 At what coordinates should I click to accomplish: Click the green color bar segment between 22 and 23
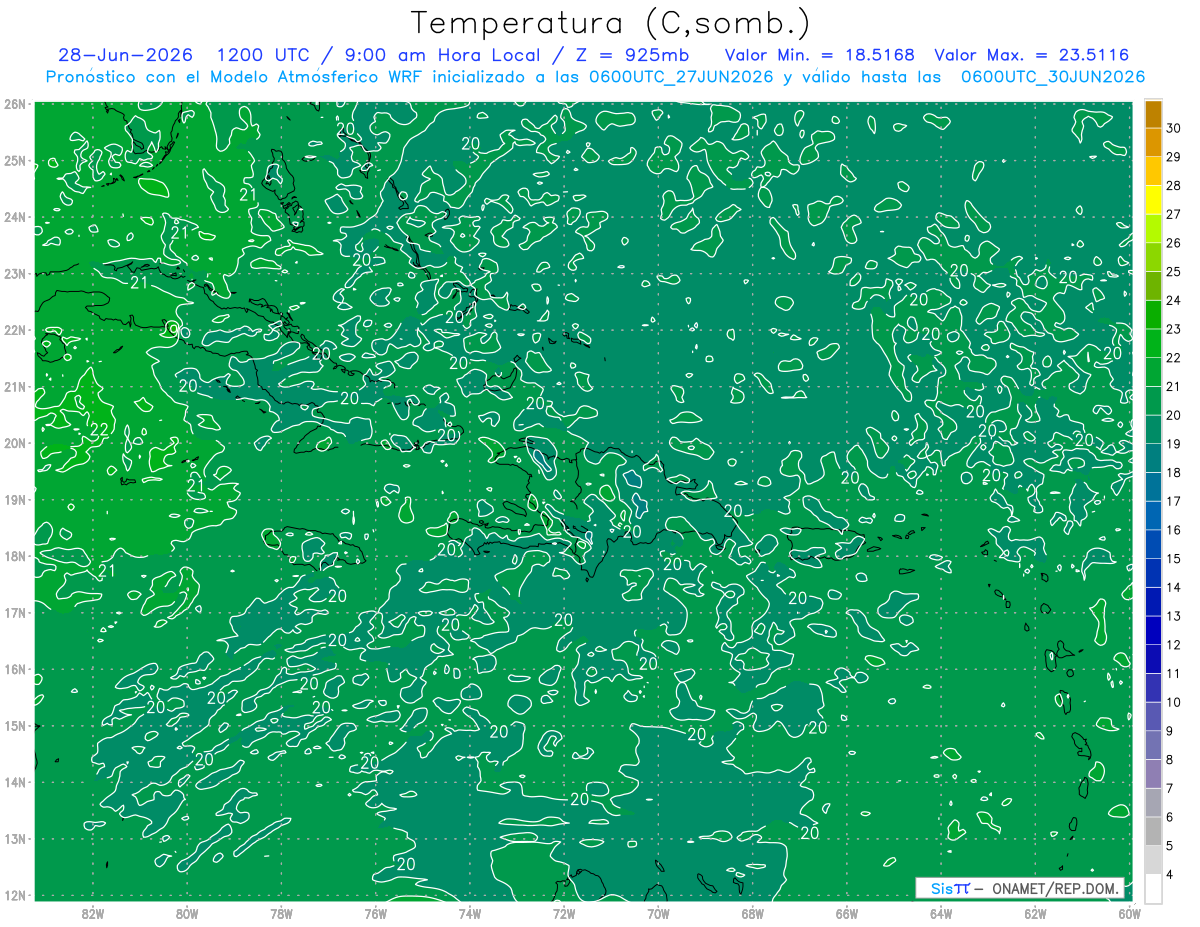[1153, 342]
